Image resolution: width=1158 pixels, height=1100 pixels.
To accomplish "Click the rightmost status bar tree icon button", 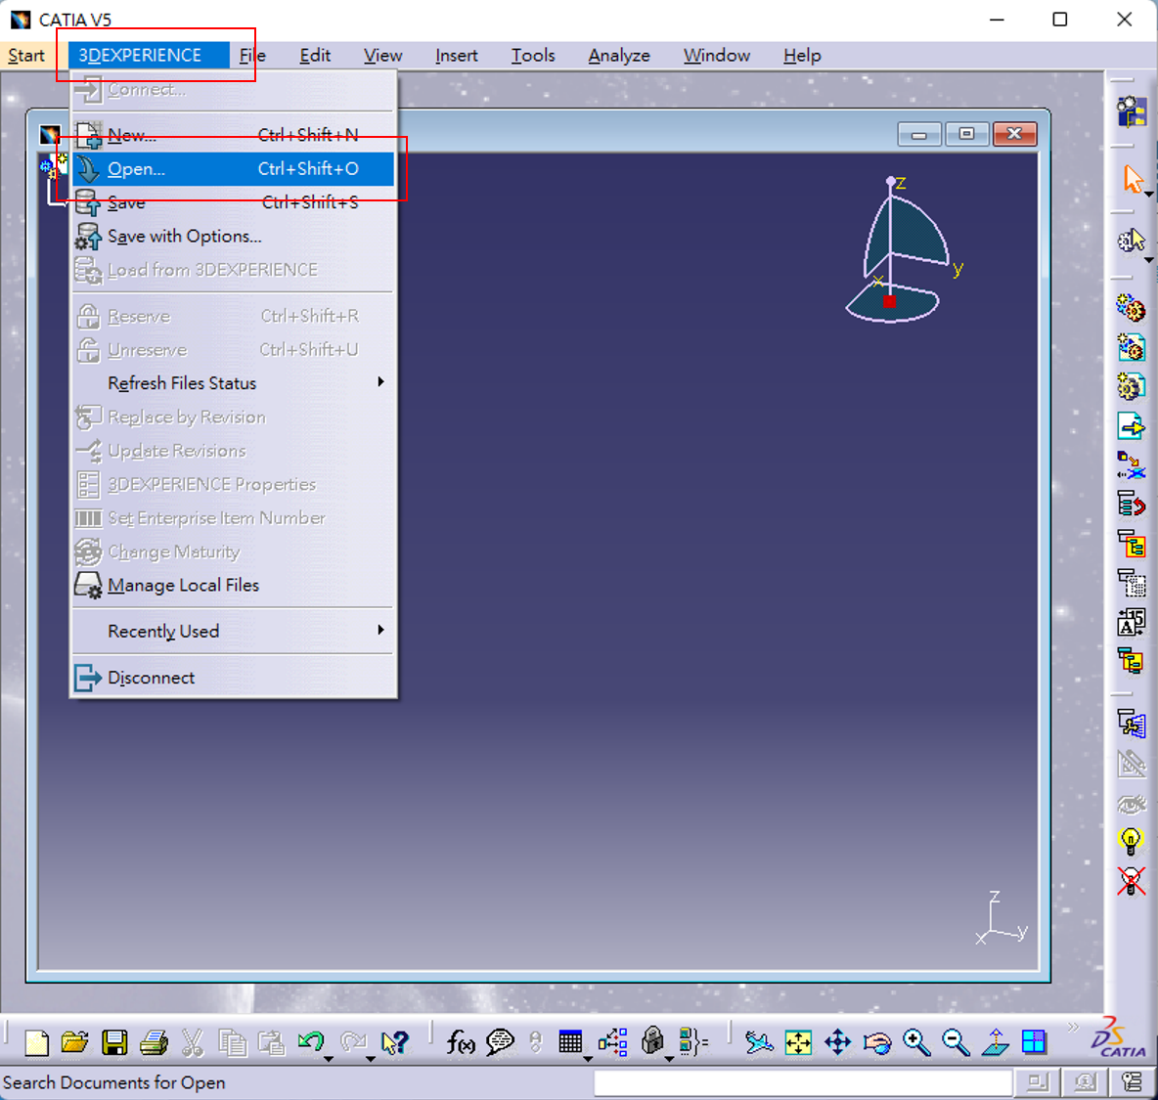I will [x=1131, y=1082].
